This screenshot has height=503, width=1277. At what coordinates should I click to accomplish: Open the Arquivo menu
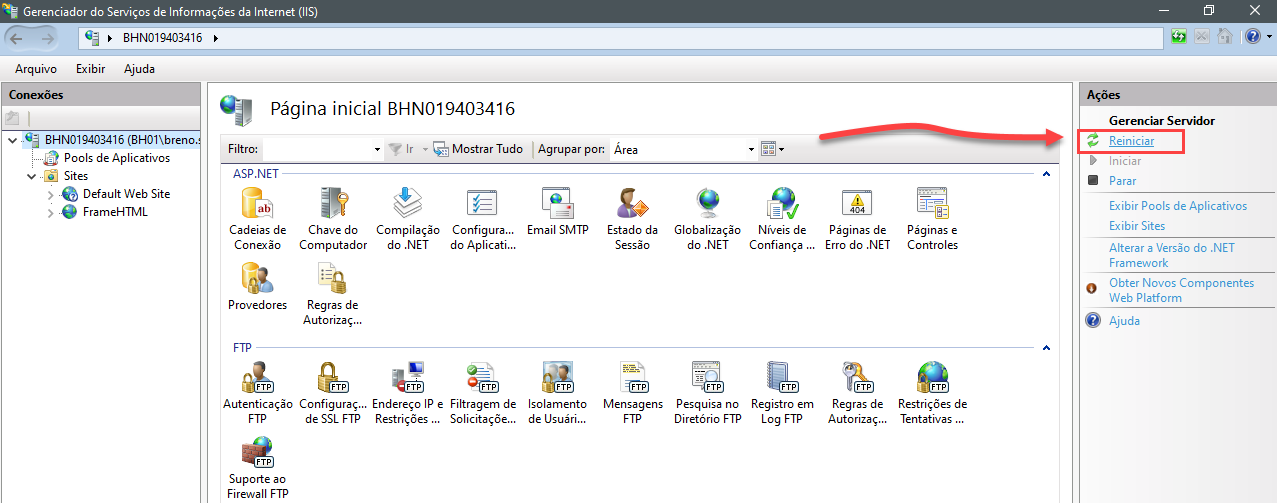point(36,69)
